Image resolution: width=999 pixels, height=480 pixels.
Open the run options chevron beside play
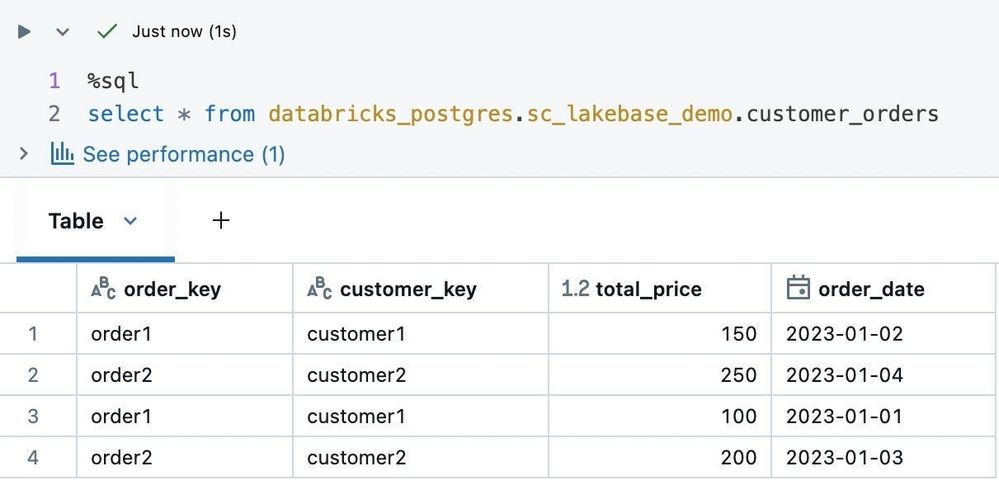click(x=62, y=32)
